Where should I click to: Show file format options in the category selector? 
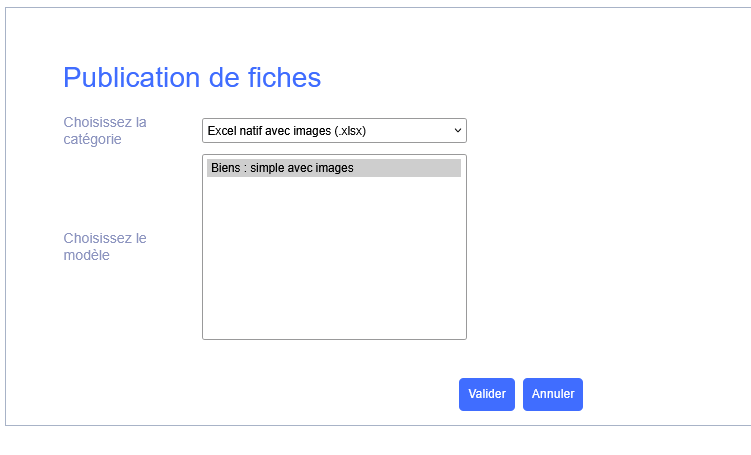(x=334, y=131)
